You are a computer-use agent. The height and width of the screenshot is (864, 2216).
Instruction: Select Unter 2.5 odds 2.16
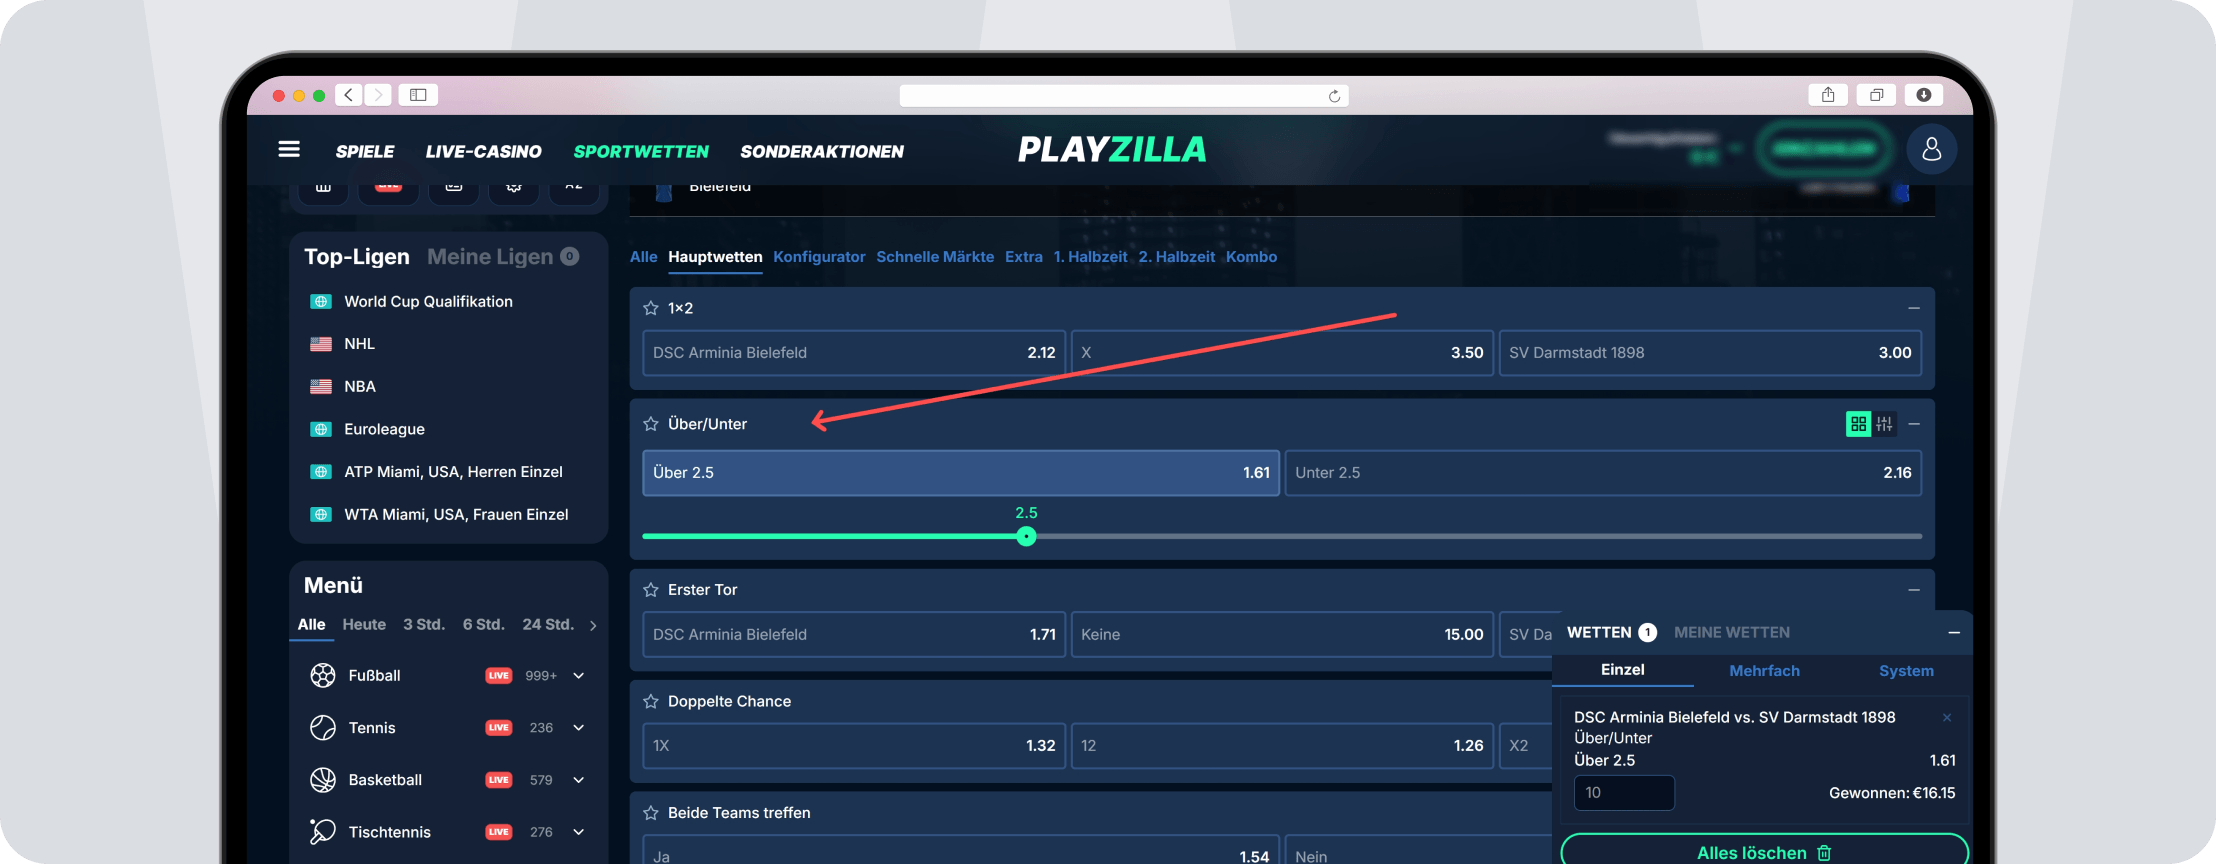pos(1602,473)
